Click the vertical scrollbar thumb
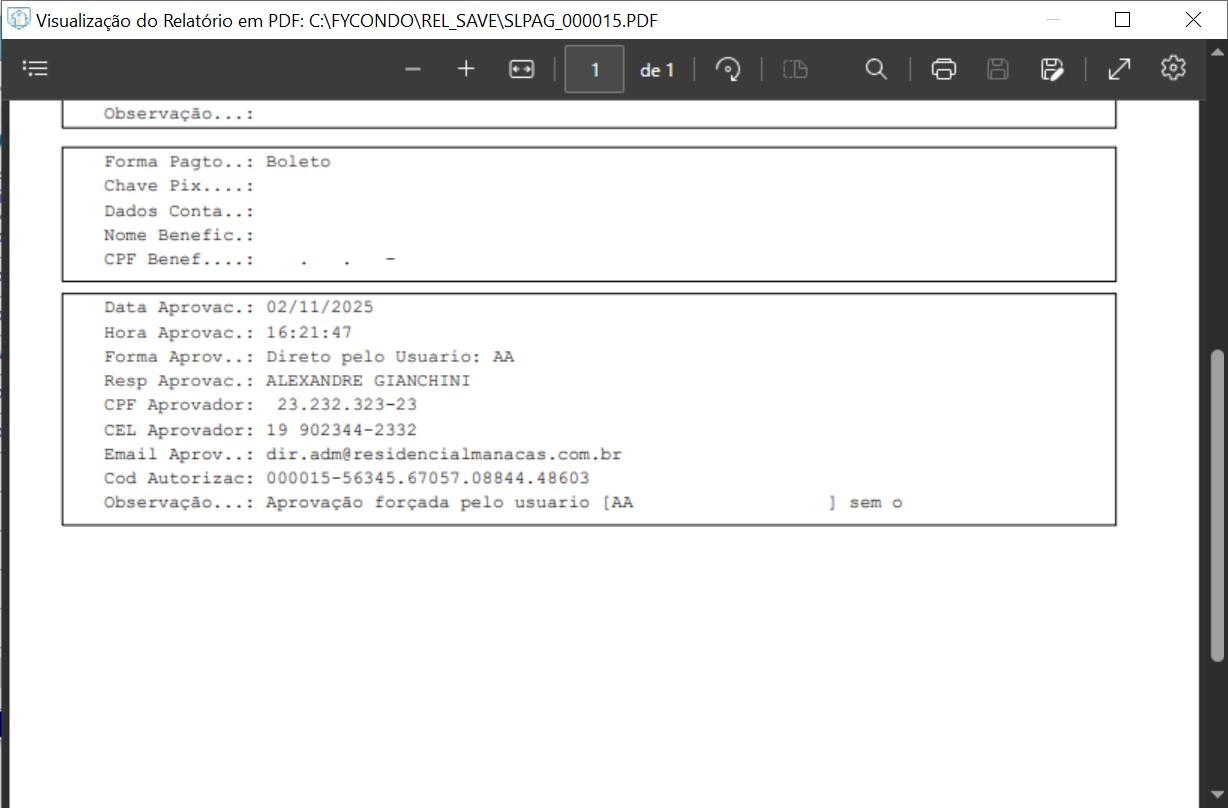Image resolution: width=1228 pixels, height=808 pixels. click(1217, 505)
